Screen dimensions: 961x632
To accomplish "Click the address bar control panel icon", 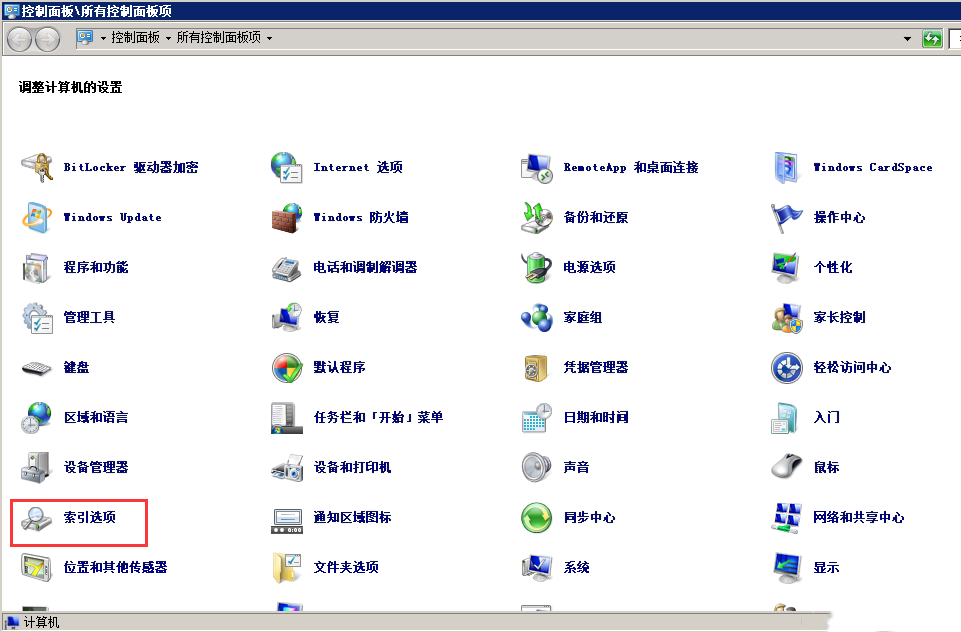I will [85, 38].
